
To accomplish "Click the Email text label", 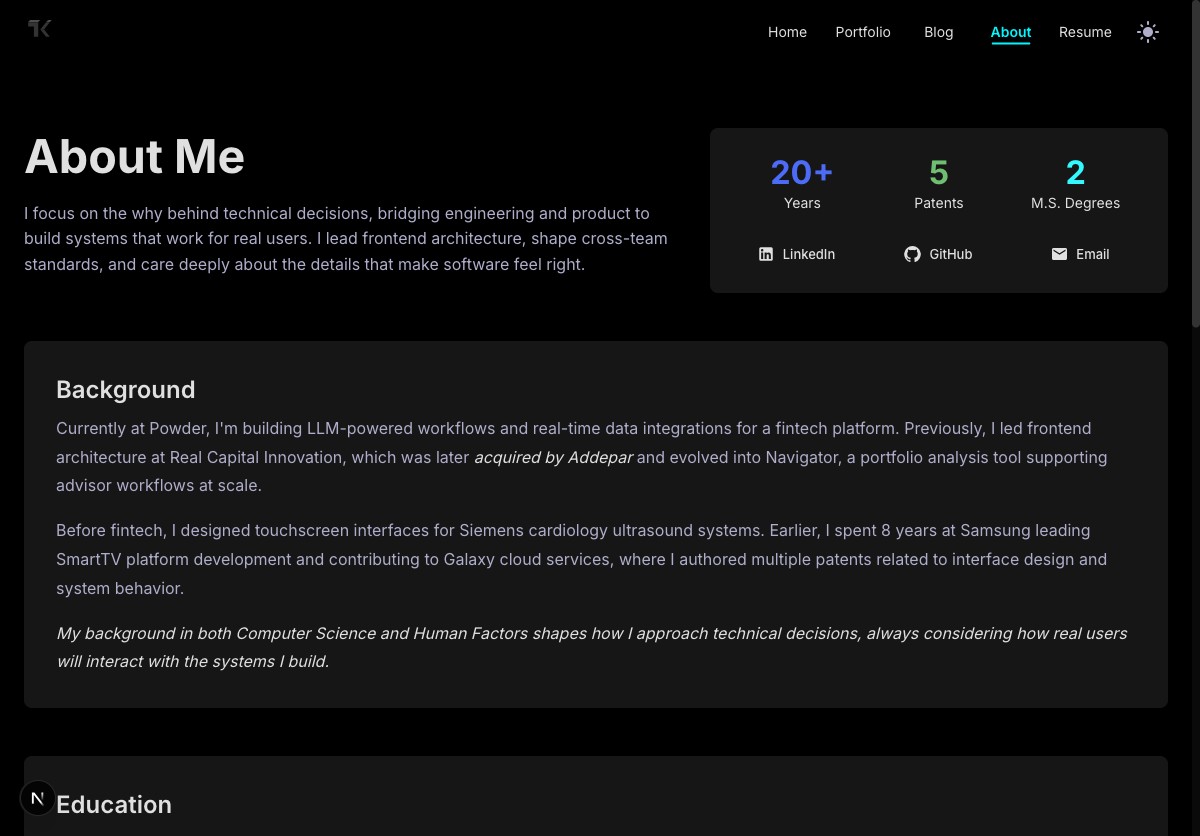I will [1092, 254].
